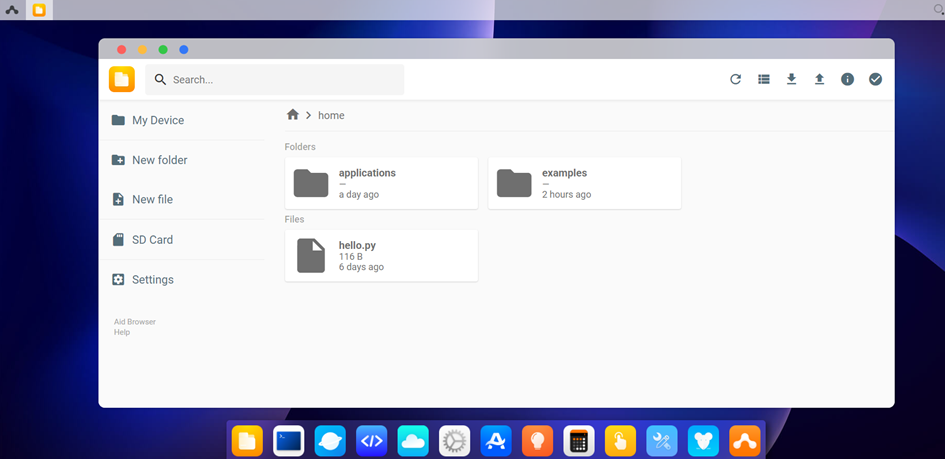Create a New file from the sidebar

[x=181, y=199]
